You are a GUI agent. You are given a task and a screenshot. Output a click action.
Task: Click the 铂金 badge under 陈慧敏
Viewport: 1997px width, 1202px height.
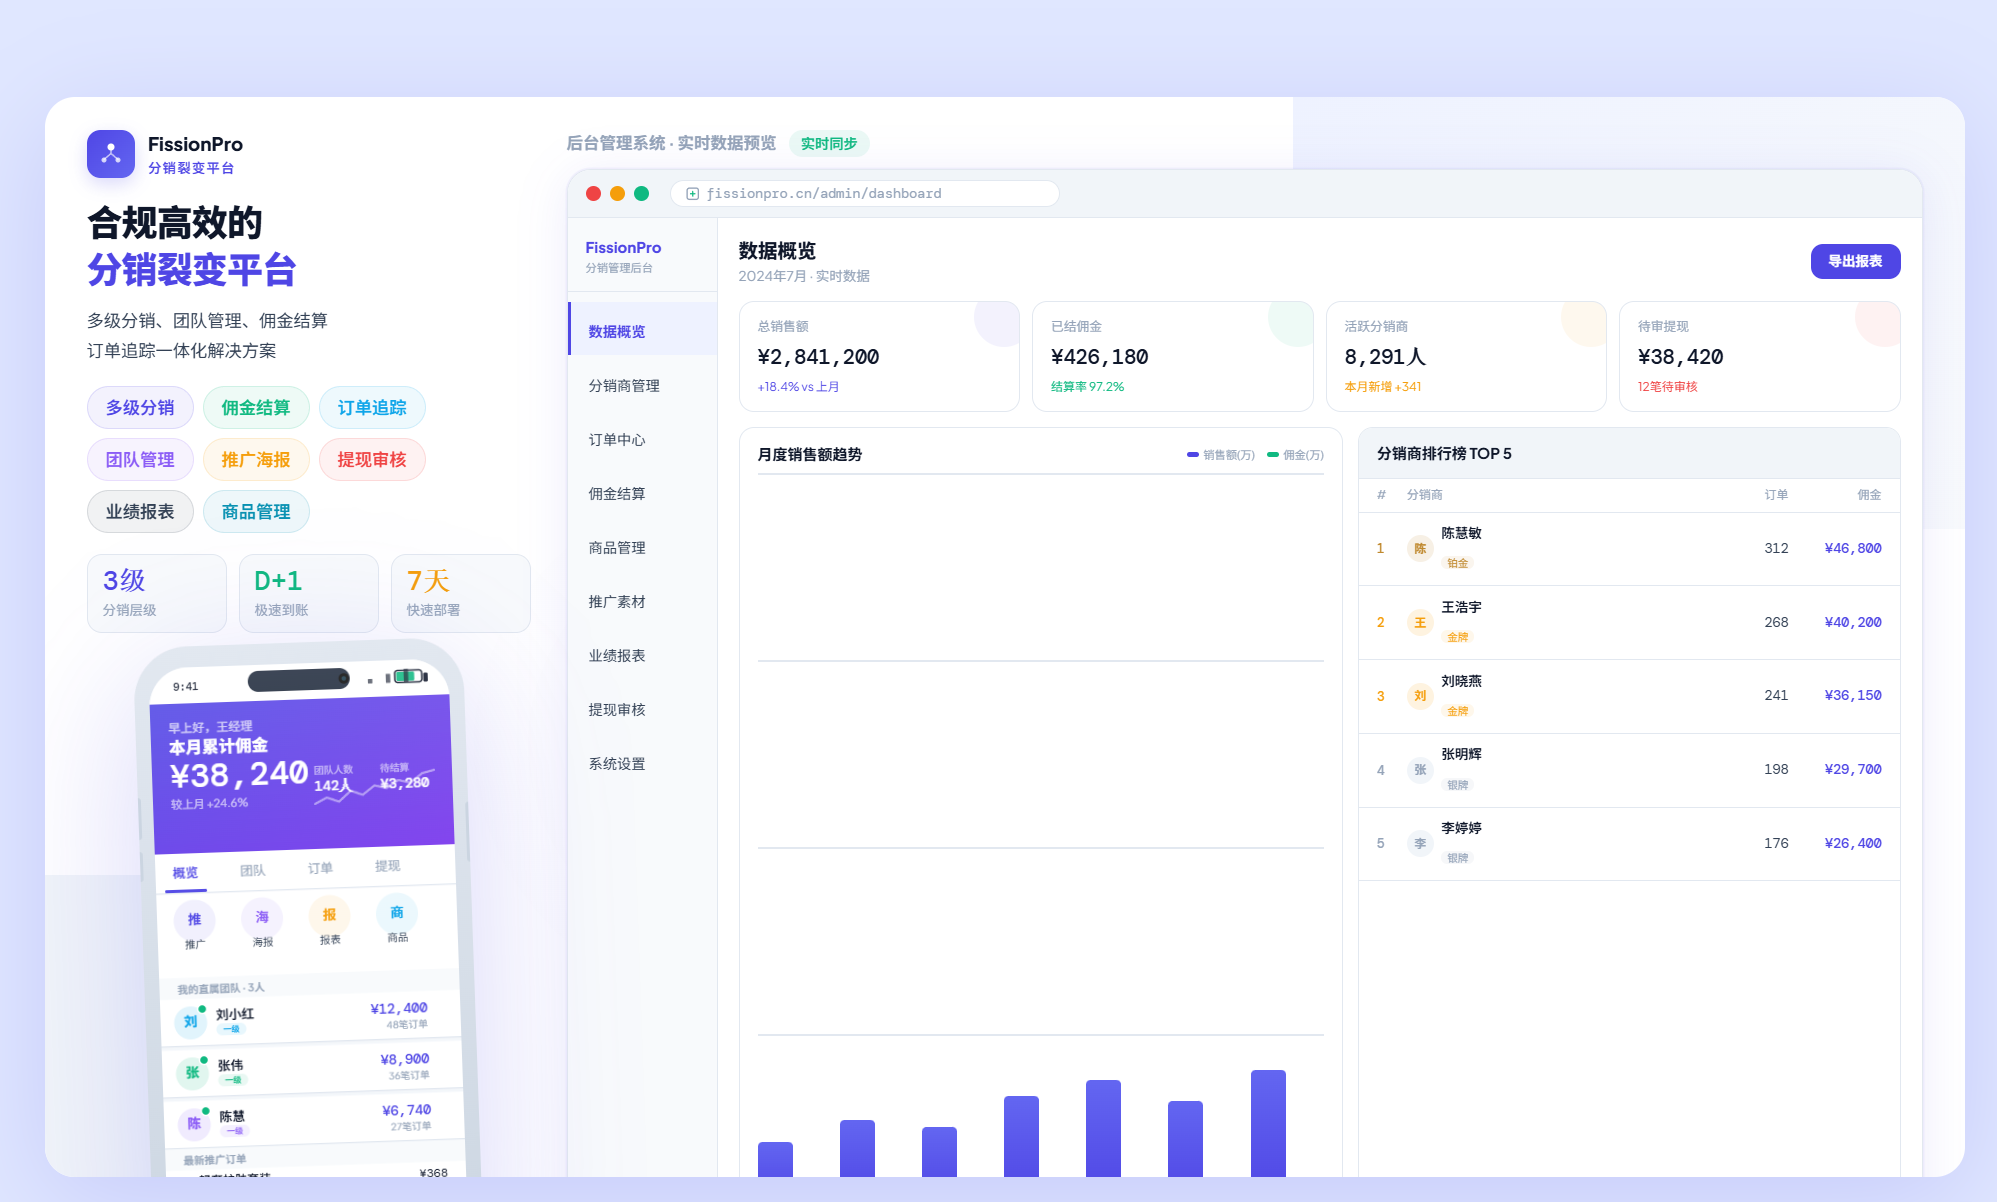(1458, 563)
